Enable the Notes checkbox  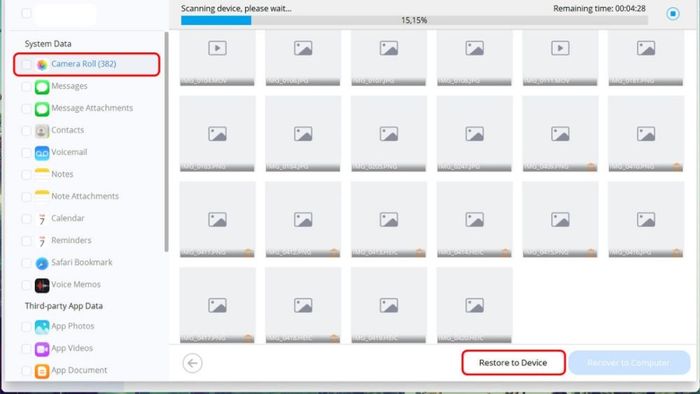click(26, 175)
